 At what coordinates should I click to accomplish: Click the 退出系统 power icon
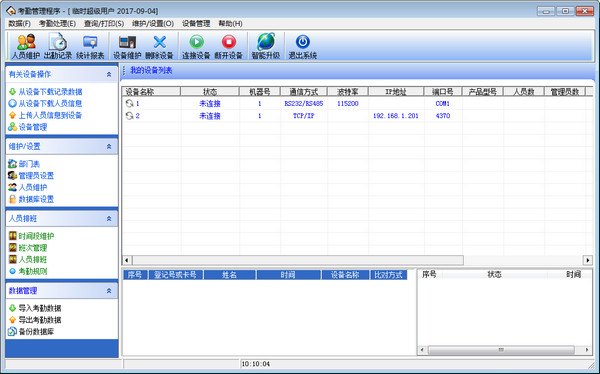tap(303, 46)
